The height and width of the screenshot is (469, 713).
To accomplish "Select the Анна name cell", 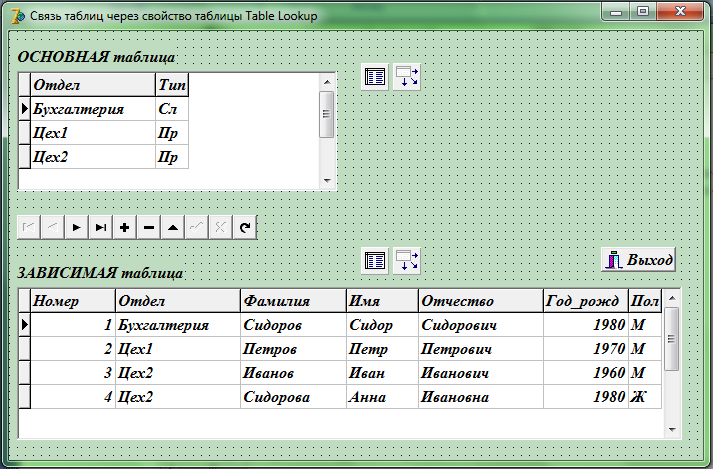I will click(382, 397).
